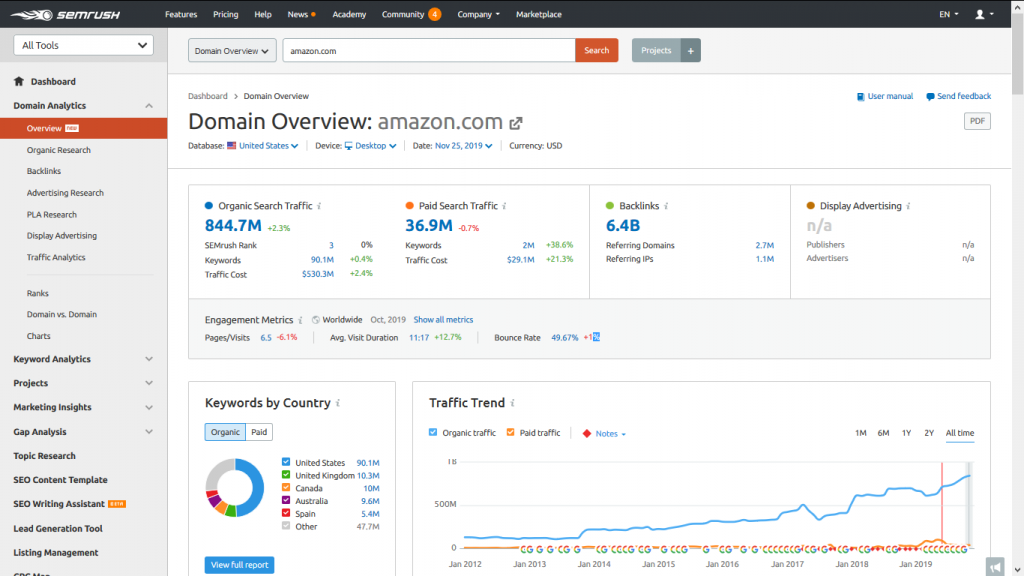Expand the Gap Analysis section
This screenshot has height=576, width=1024.
pos(149,432)
